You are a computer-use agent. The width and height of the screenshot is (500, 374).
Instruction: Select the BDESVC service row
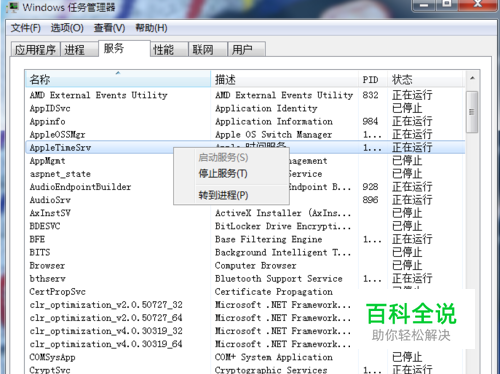(245, 226)
